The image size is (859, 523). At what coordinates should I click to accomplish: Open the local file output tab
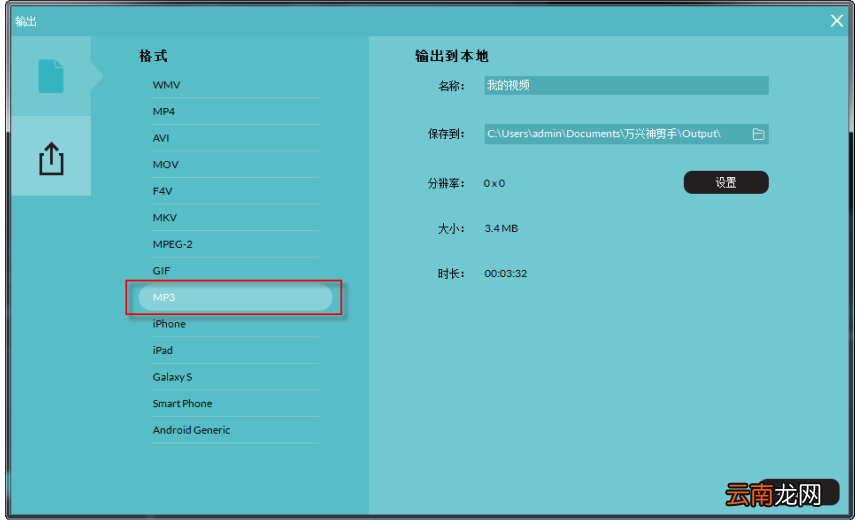tap(51, 76)
